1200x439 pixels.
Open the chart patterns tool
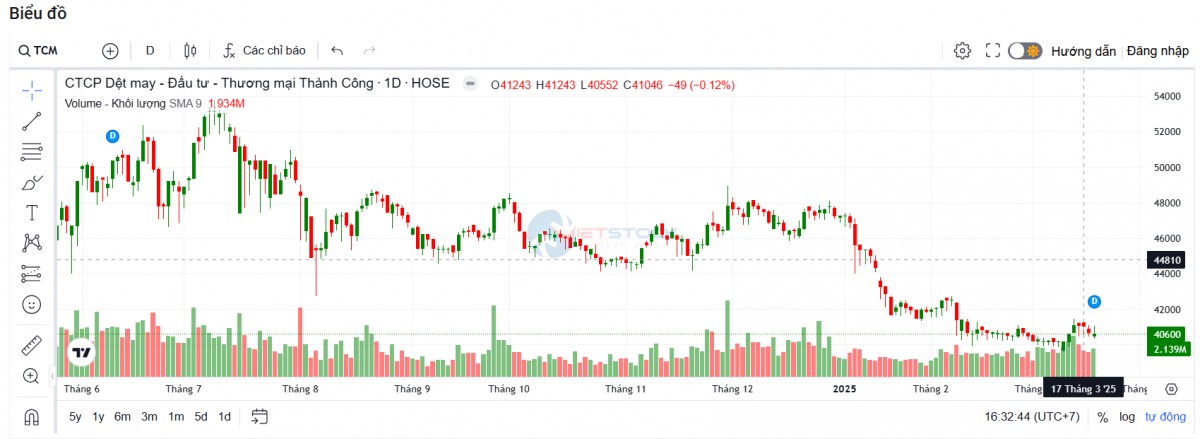tap(32, 242)
